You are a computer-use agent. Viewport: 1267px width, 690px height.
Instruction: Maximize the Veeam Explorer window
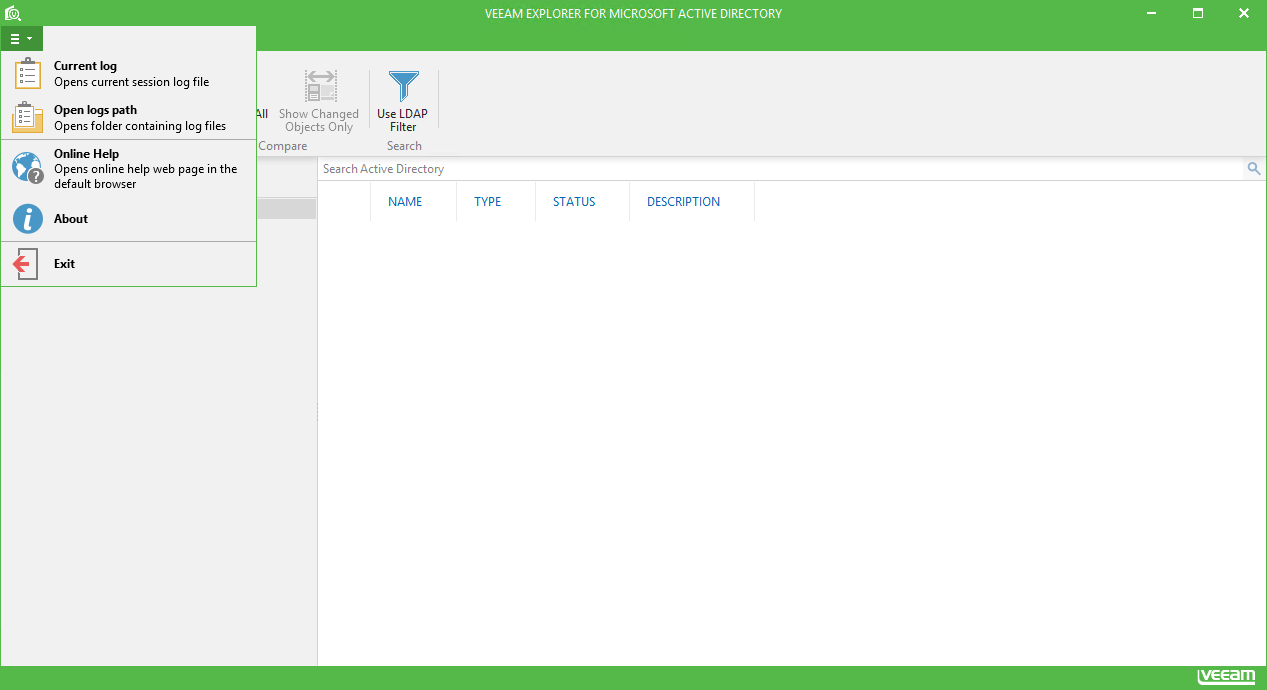[1198, 13]
